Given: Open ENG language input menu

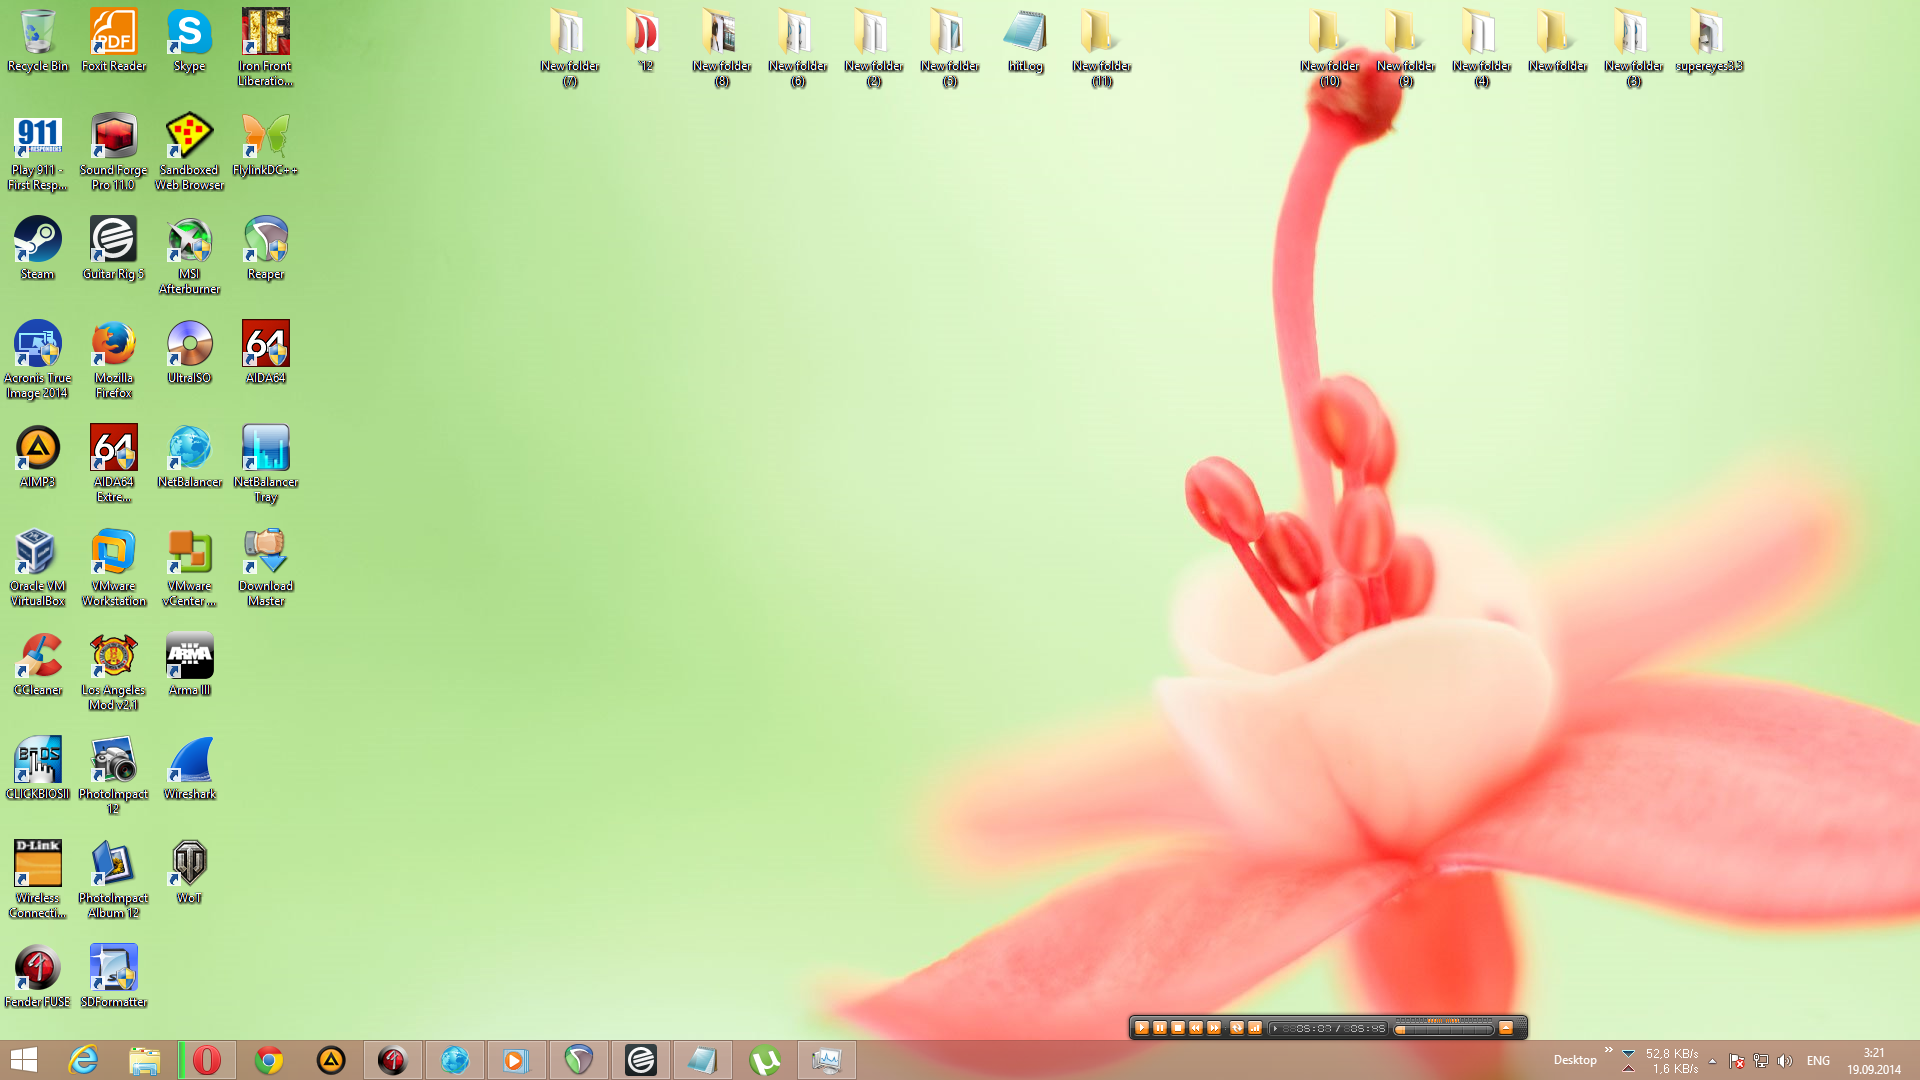Looking at the screenshot, I should click(1818, 1061).
